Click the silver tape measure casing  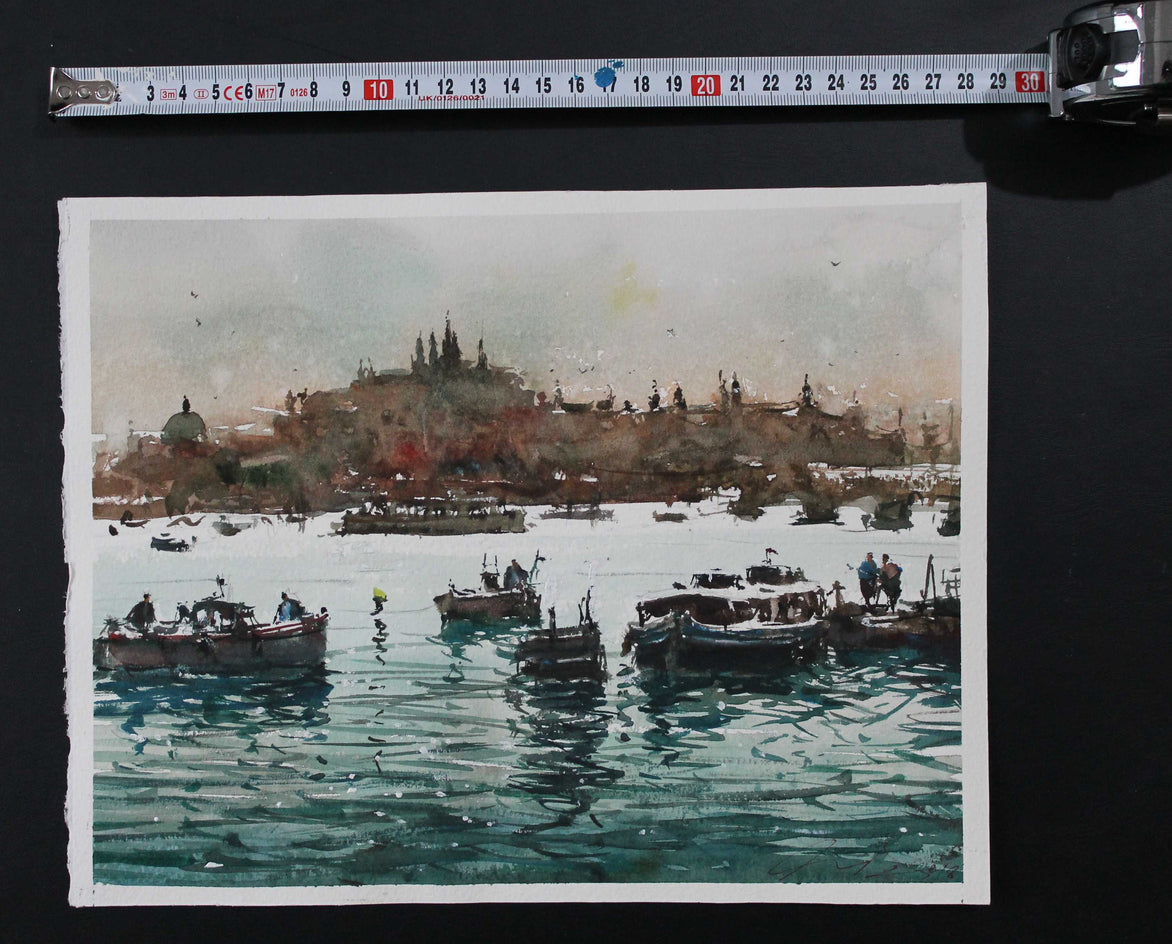point(1095,55)
